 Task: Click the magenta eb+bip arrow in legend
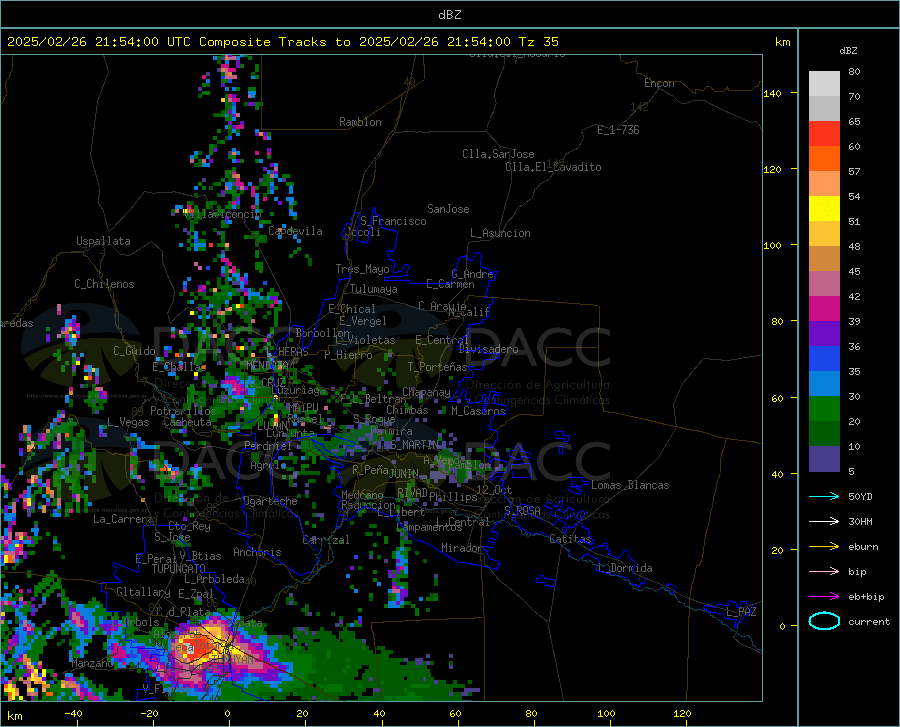click(x=824, y=596)
